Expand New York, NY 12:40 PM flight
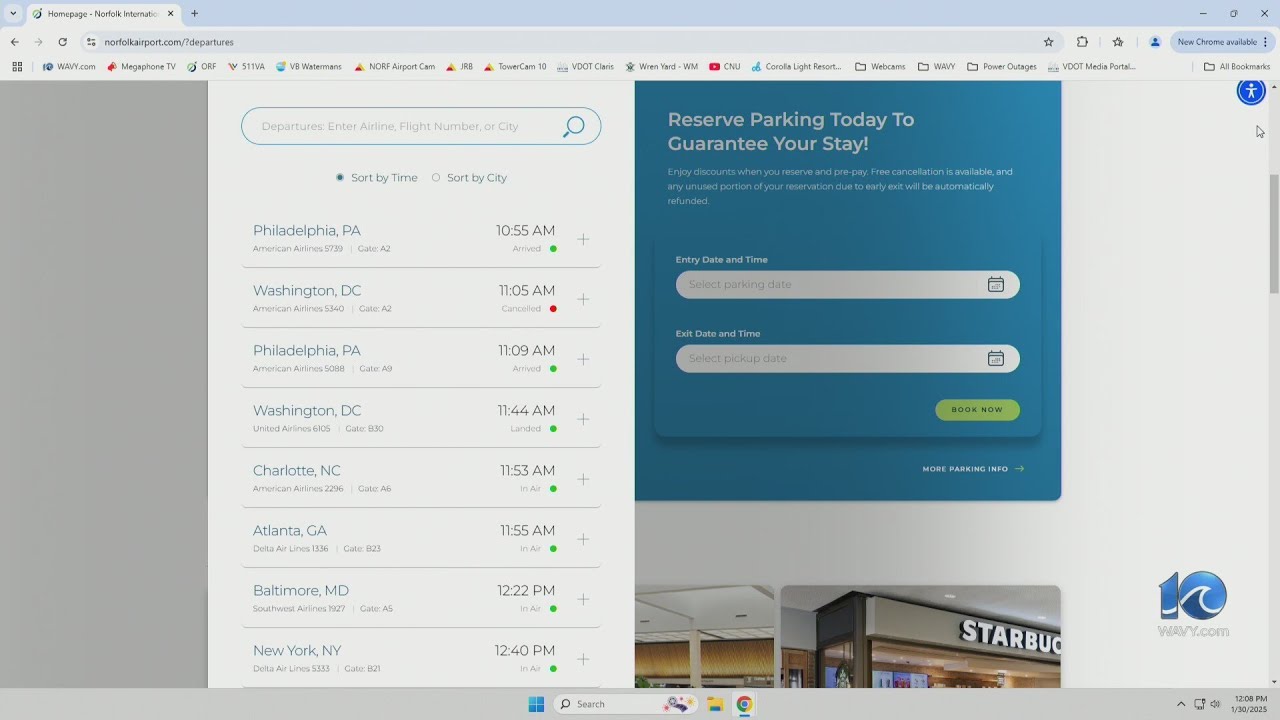 click(x=583, y=659)
